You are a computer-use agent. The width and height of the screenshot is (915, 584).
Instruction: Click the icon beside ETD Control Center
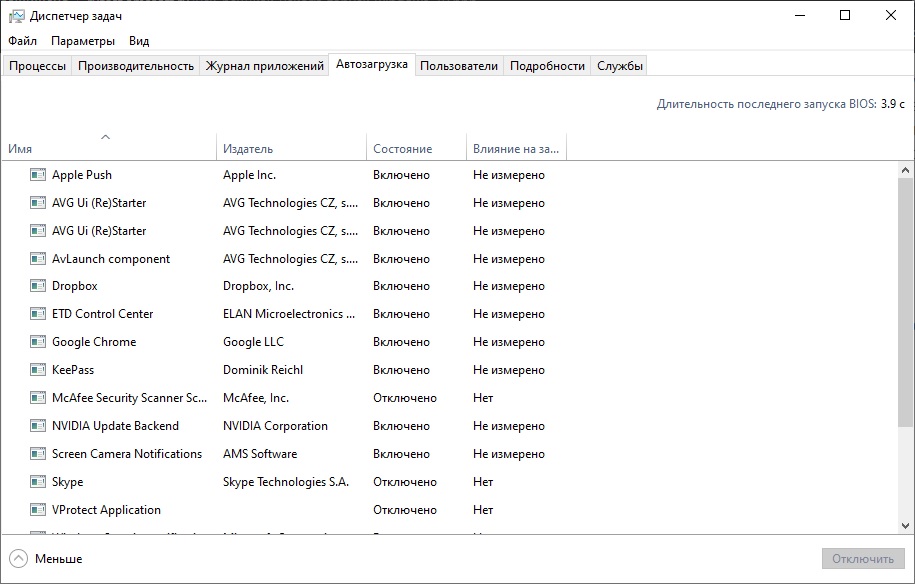pos(38,314)
